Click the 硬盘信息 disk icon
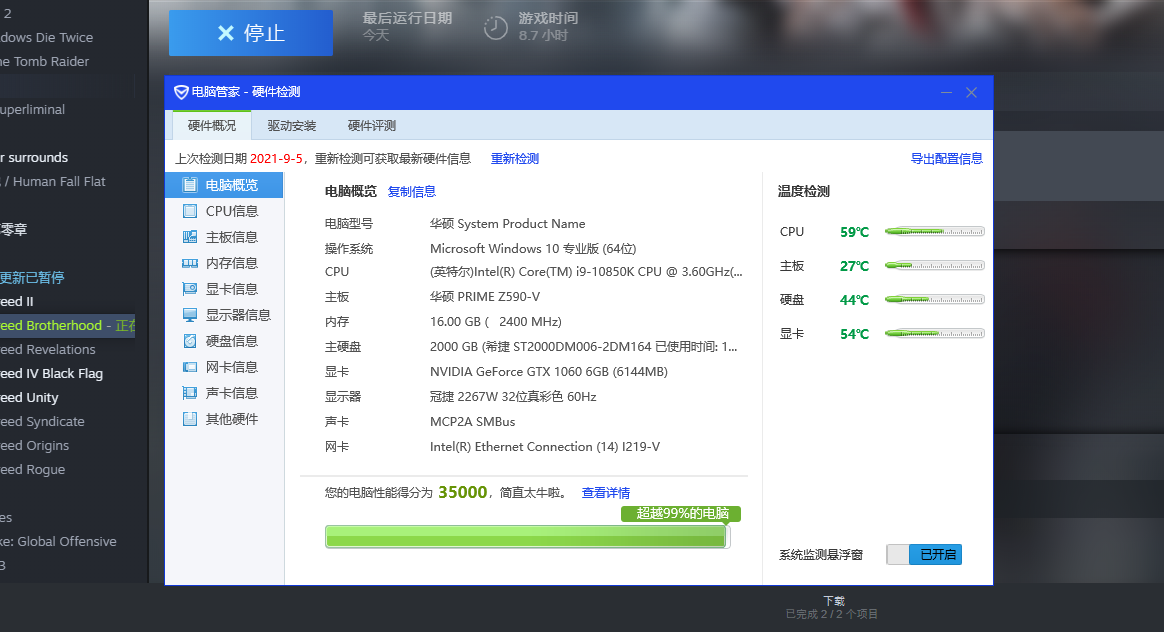 190,341
